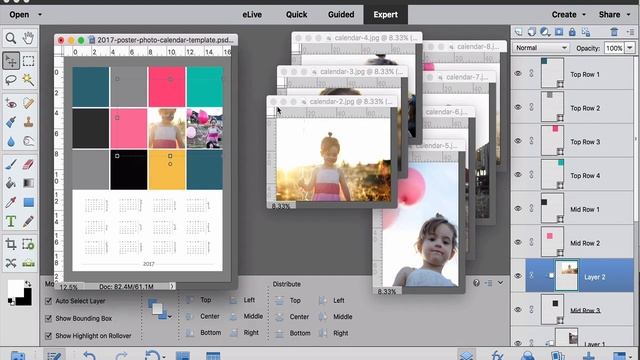The height and width of the screenshot is (360, 640).
Task: Select the Sponge tool
Action: tap(28, 141)
